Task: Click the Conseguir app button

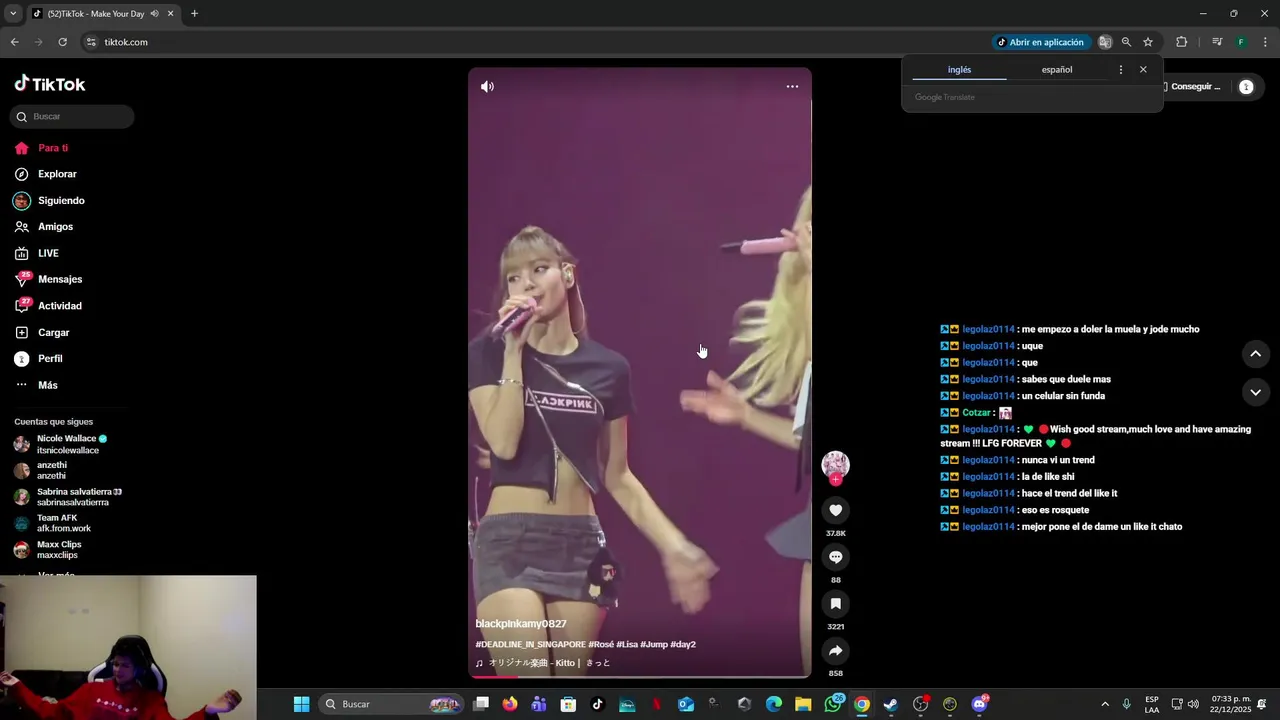Action: coord(1192,87)
